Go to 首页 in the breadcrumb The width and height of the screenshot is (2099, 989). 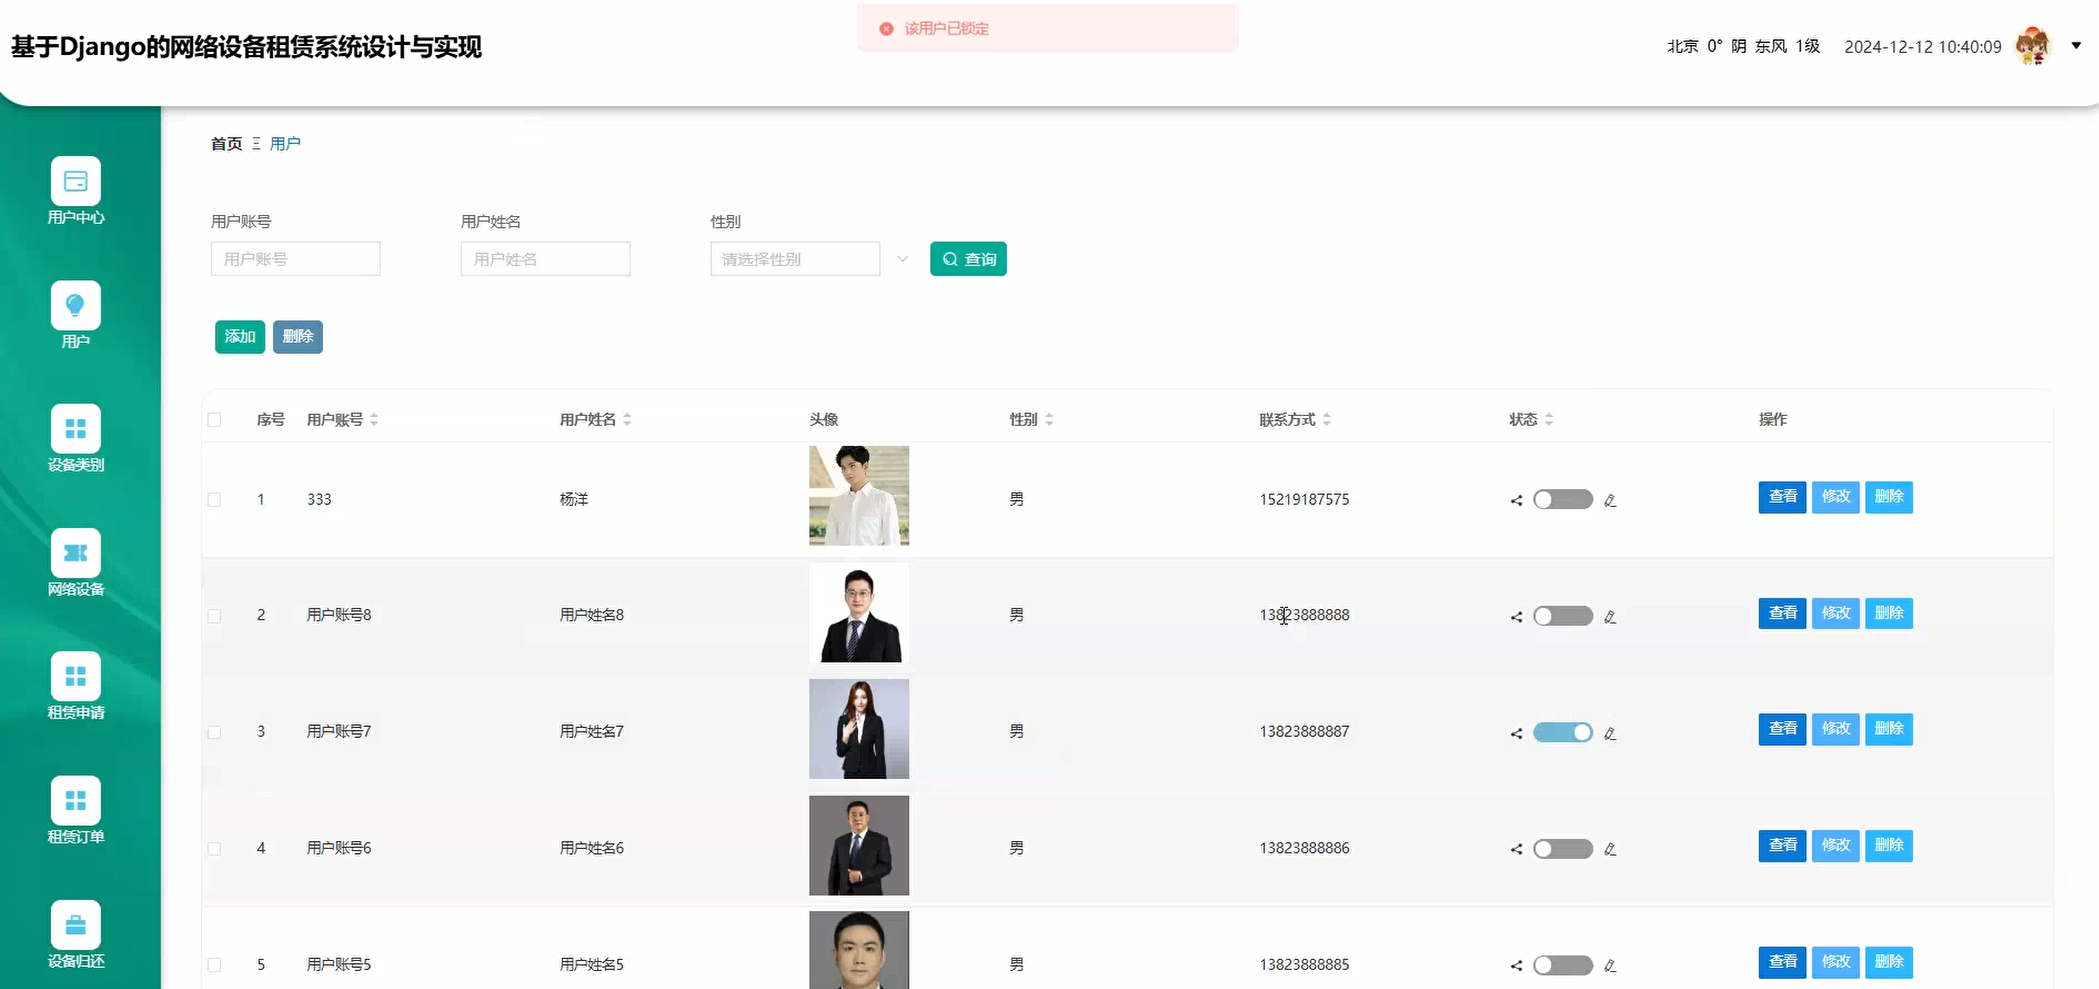[227, 144]
